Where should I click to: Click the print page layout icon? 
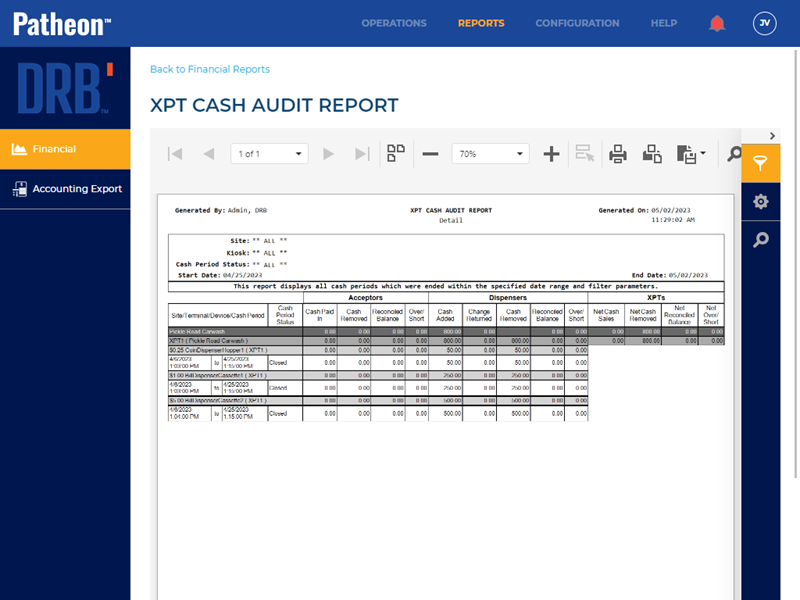[x=652, y=154]
